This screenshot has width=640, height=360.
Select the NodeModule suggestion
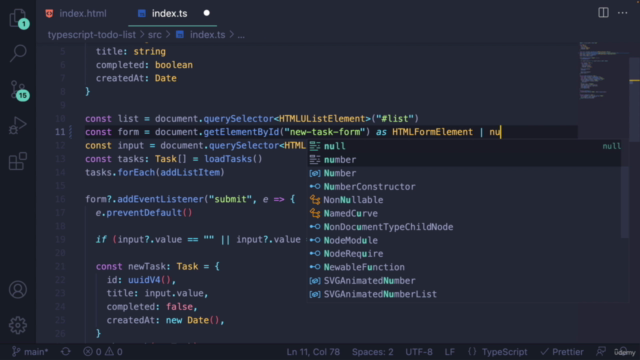[464, 240]
